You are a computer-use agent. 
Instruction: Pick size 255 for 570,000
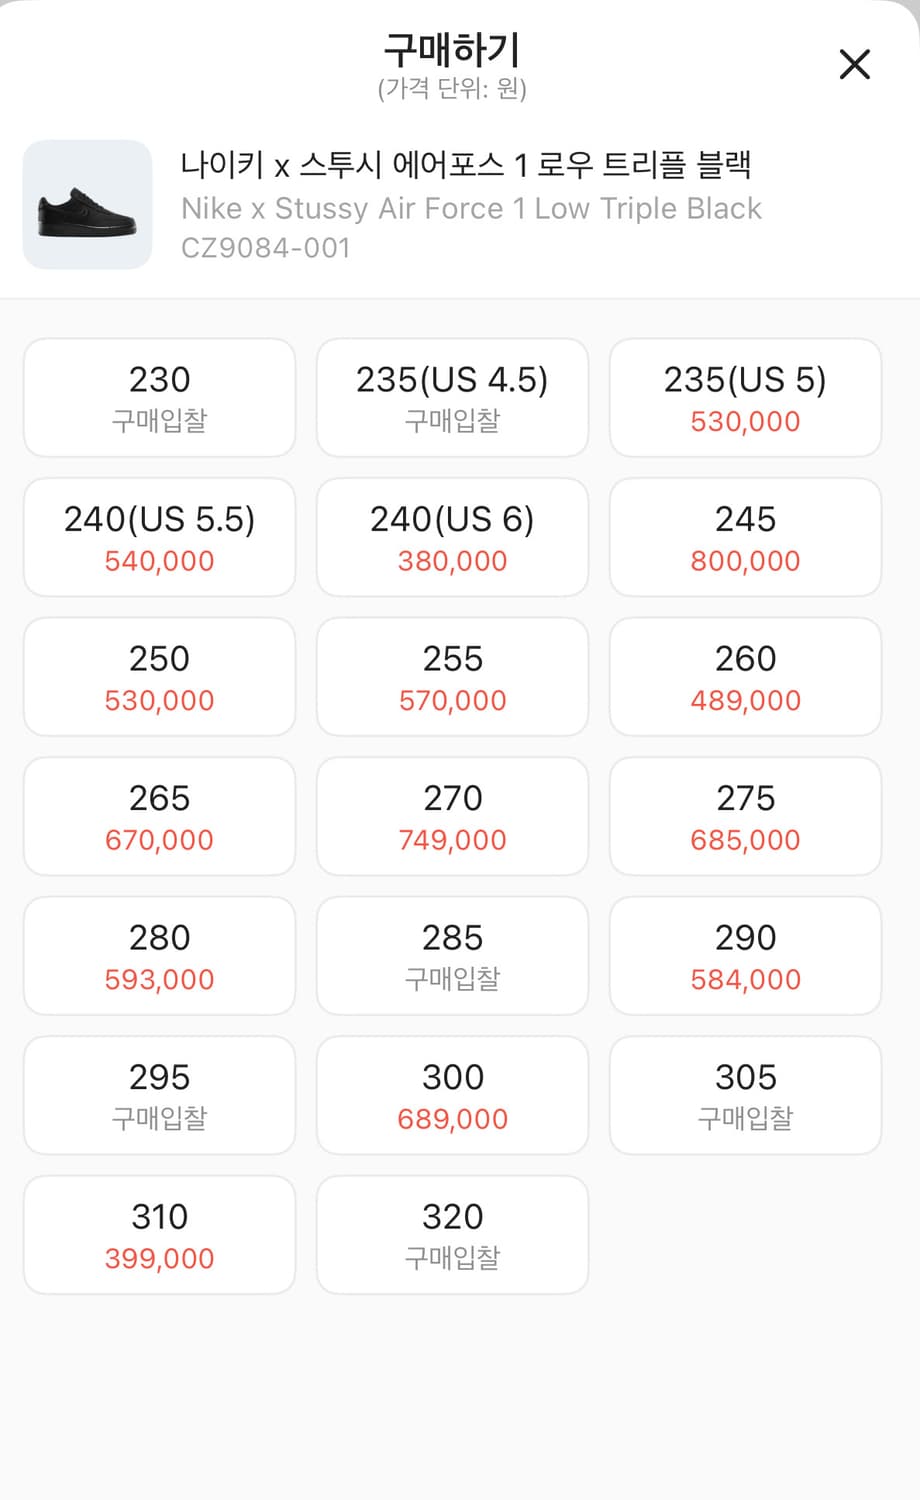tap(452, 677)
